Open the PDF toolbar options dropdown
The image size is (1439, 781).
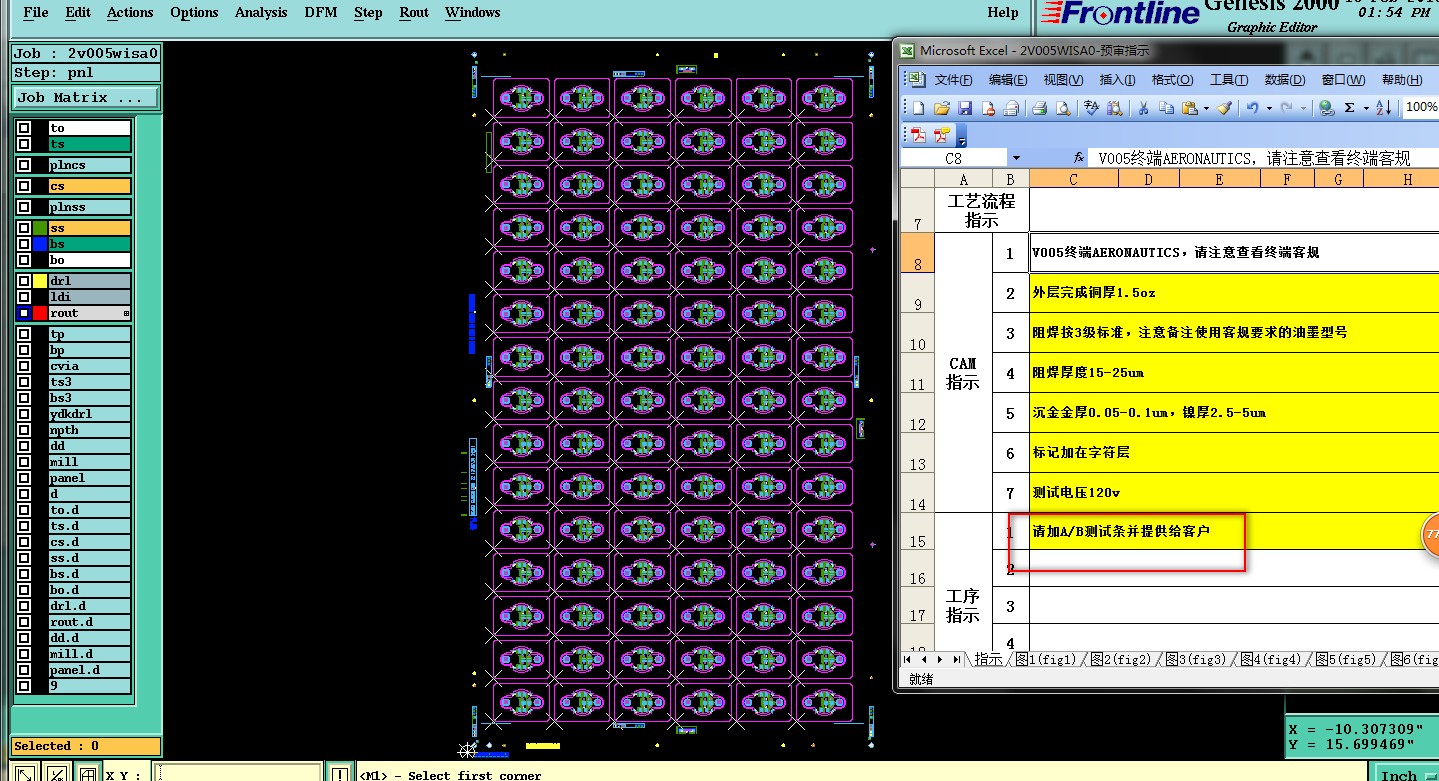click(x=962, y=137)
